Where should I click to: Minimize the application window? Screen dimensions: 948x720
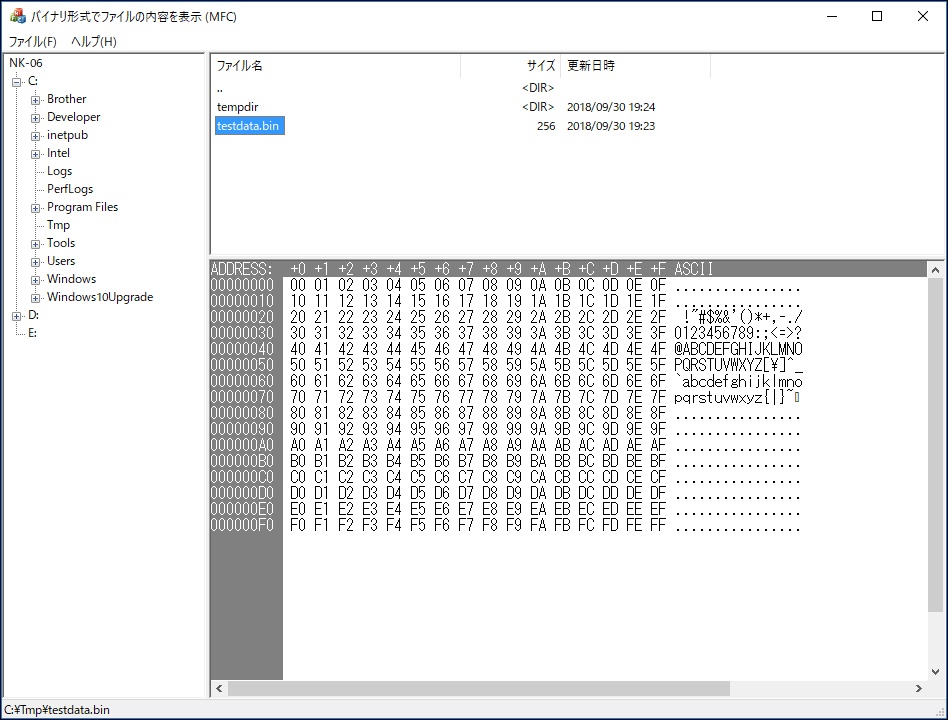832,16
